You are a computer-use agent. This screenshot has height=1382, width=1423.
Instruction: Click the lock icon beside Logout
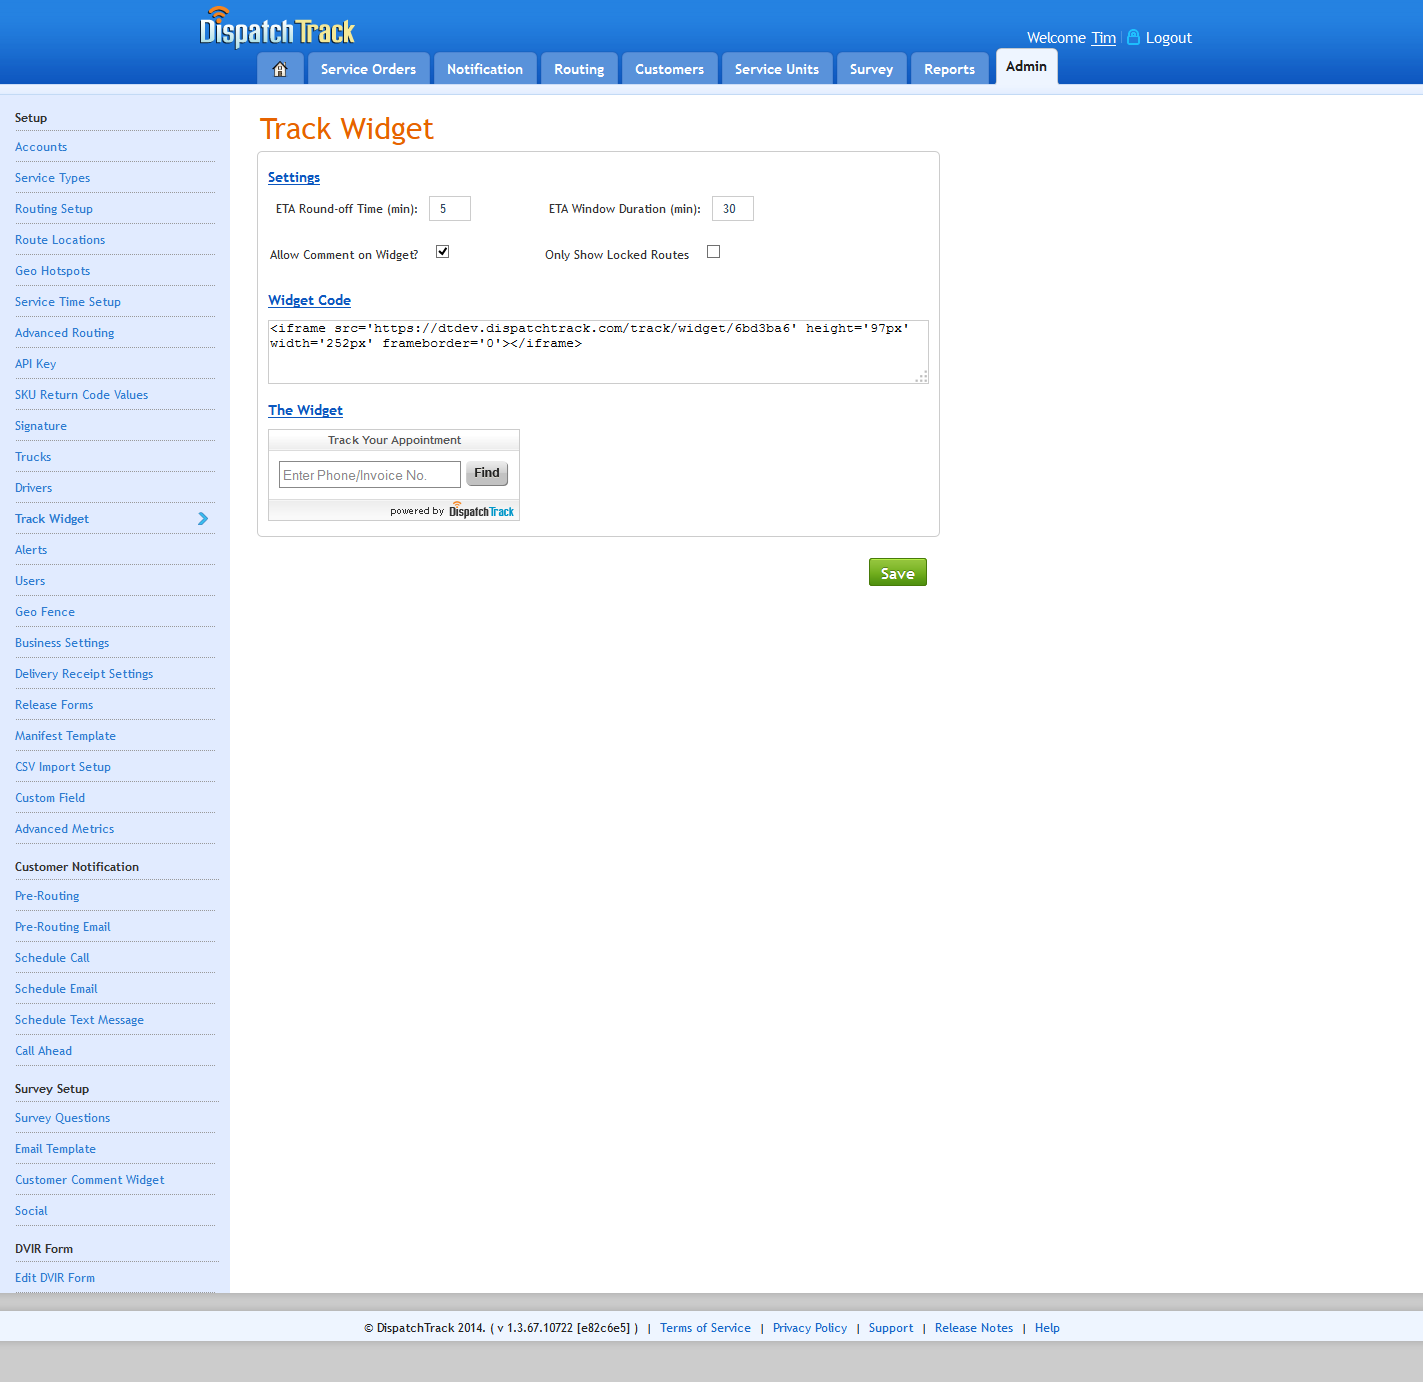coord(1133,37)
